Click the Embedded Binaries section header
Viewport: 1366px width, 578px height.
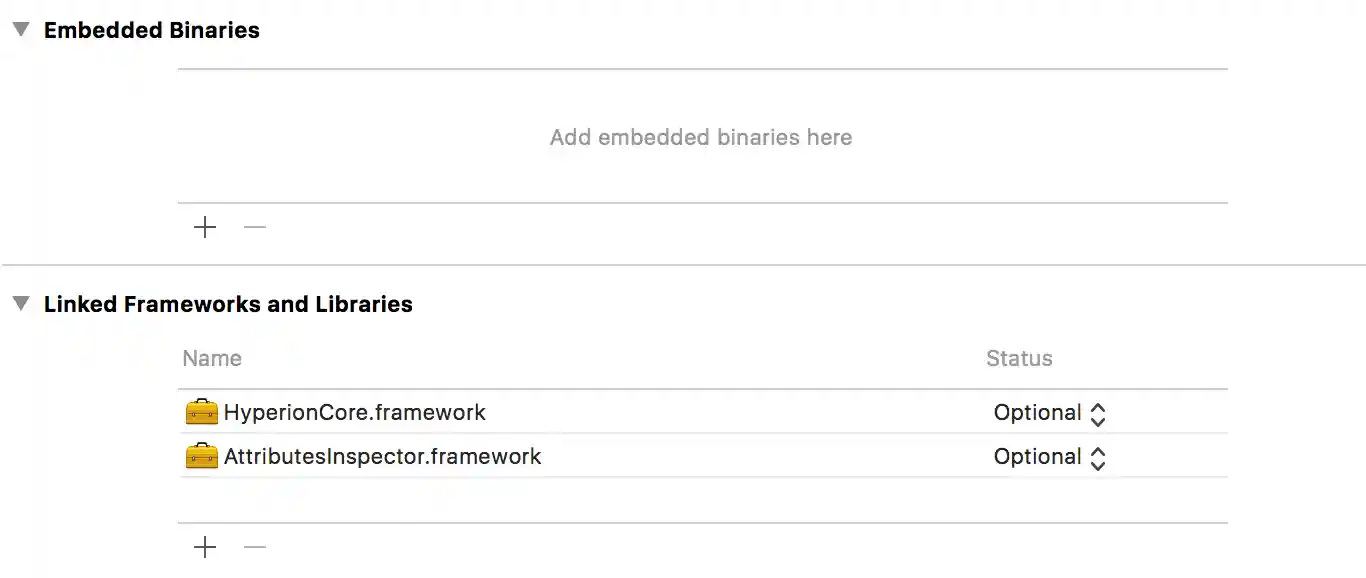coord(151,30)
